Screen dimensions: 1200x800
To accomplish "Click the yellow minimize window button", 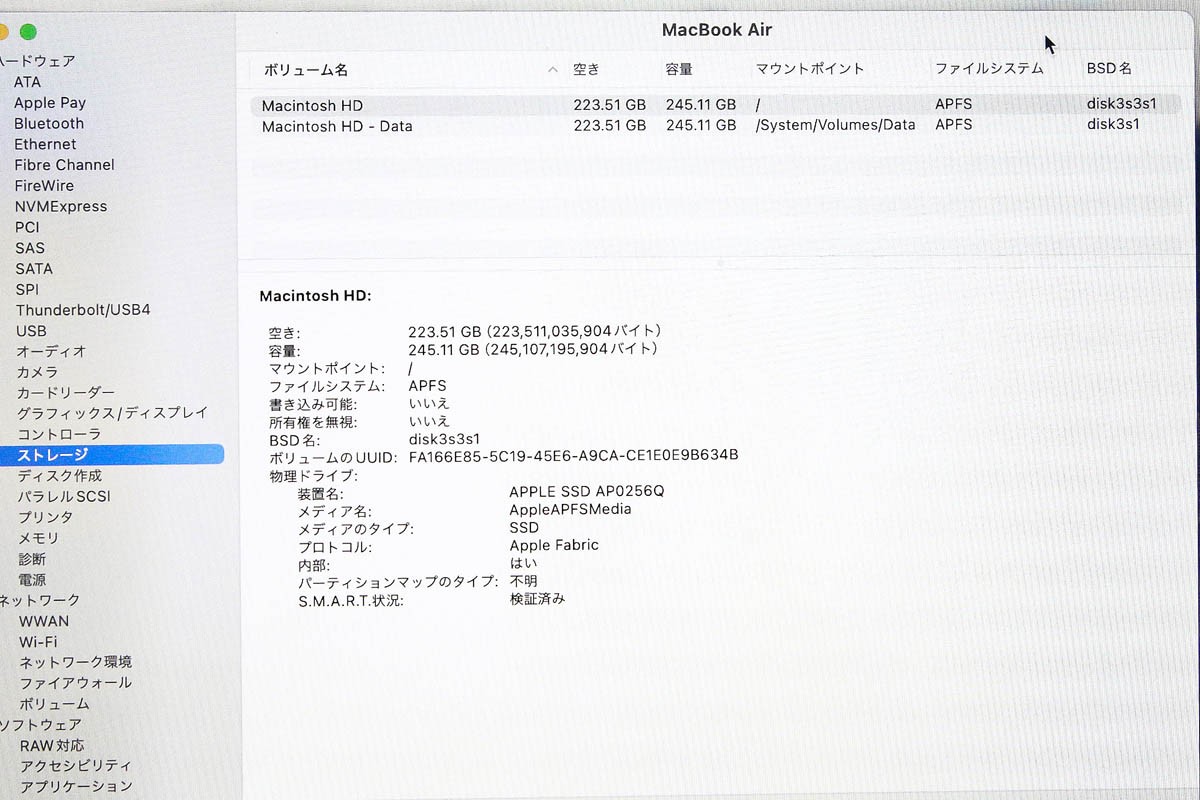I will tap(4, 32).
